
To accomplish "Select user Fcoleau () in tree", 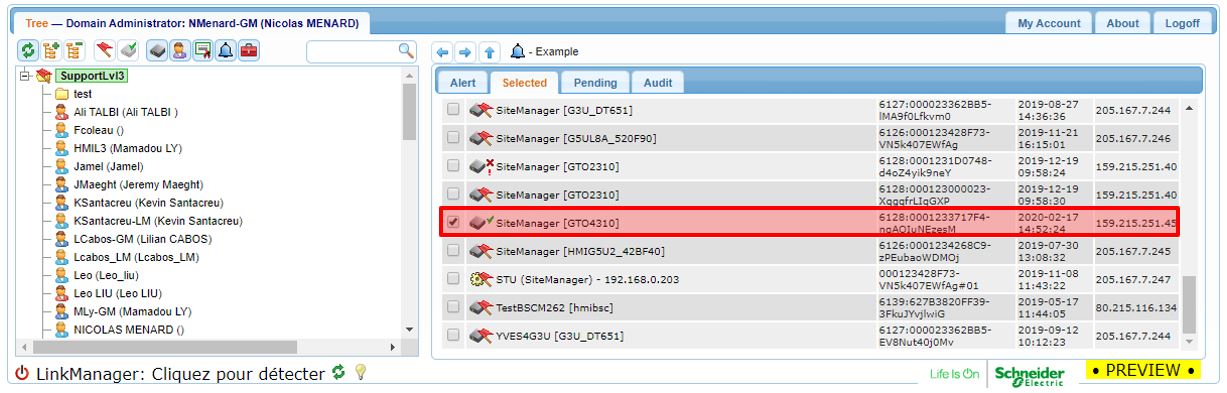I will point(98,130).
